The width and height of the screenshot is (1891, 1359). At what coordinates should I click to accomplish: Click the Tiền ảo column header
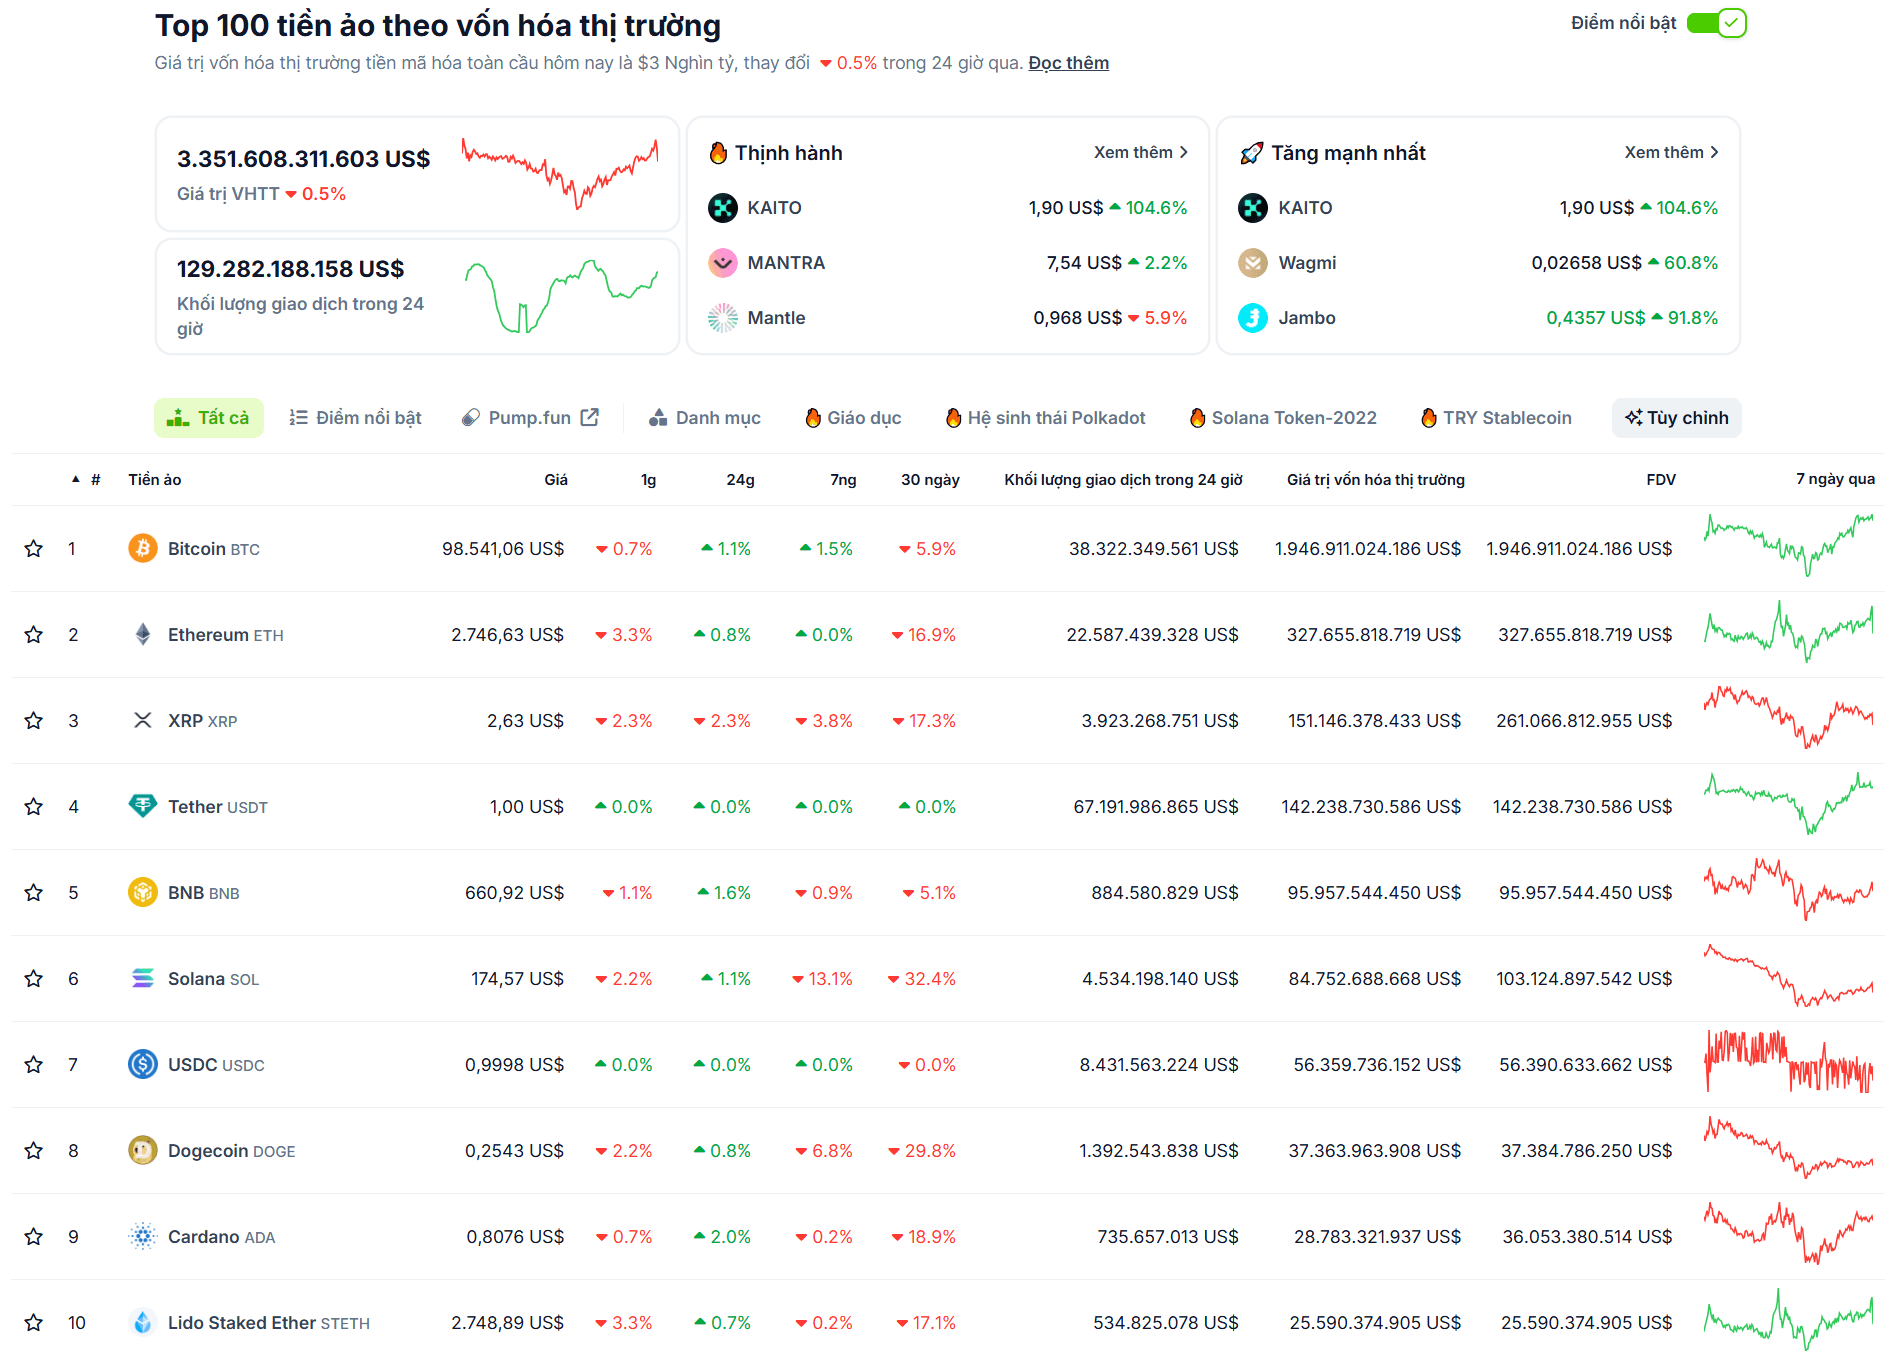(x=155, y=480)
